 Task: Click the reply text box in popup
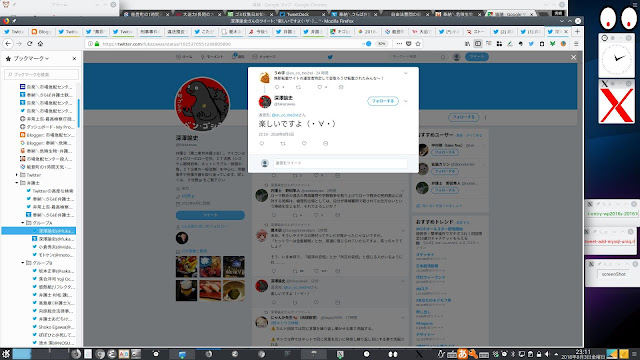pyautogui.click(x=340, y=163)
